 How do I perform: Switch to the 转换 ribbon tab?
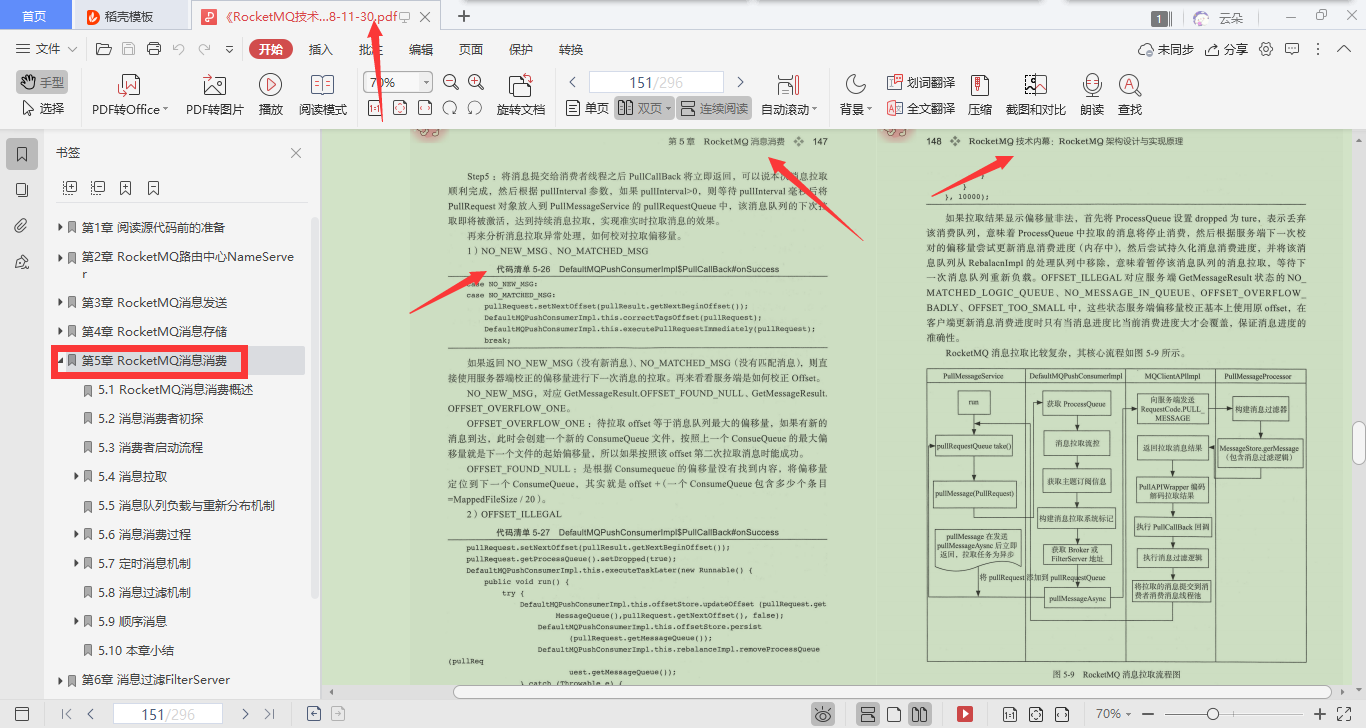click(x=571, y=49)
